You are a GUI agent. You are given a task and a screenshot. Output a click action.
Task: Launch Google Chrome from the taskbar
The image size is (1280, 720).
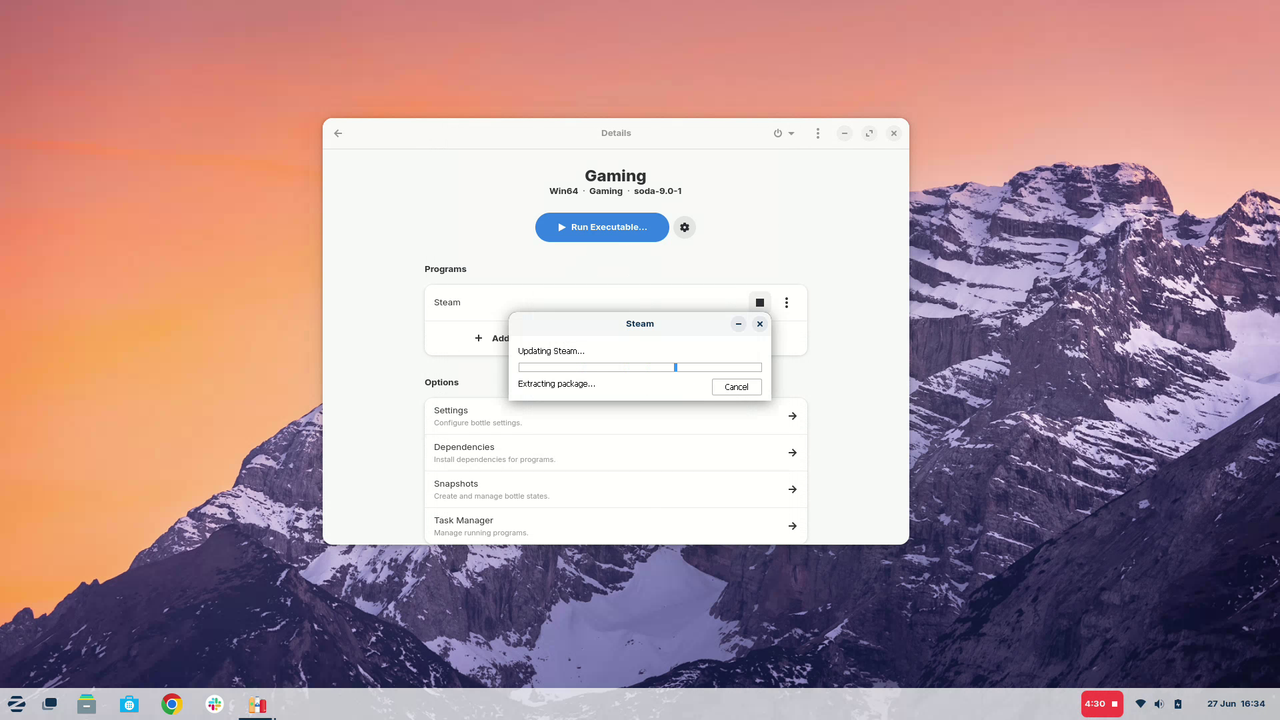(172, 704)
